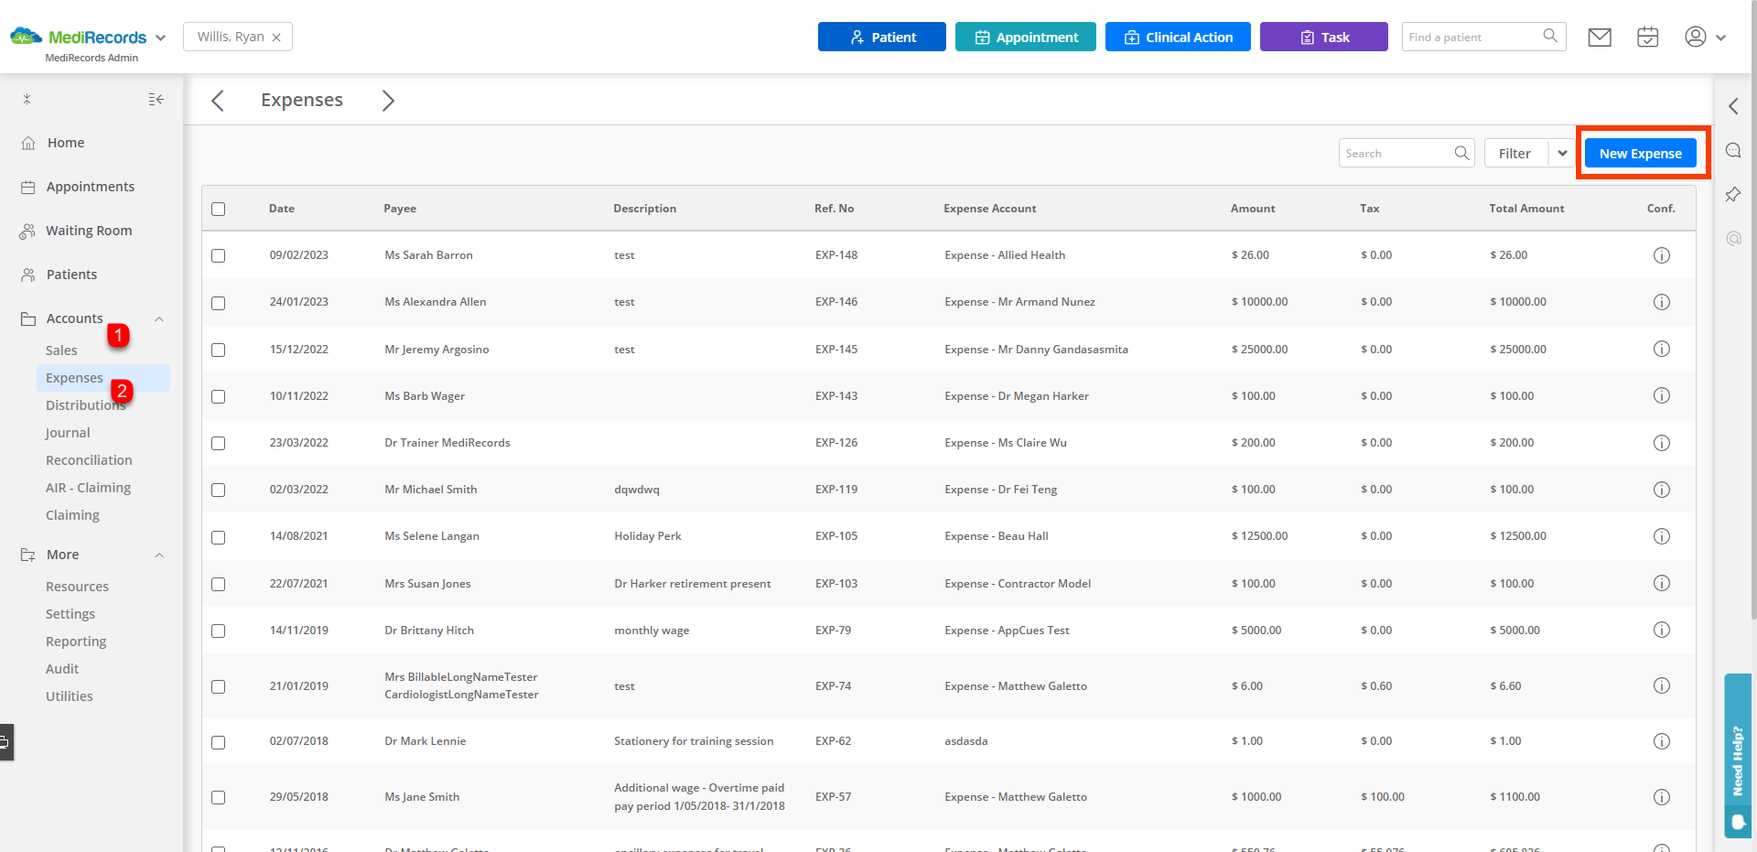Select the Mrs Susan Jones expense checkbox
The height and width of the screenshot is (852, 1757).
218,584
